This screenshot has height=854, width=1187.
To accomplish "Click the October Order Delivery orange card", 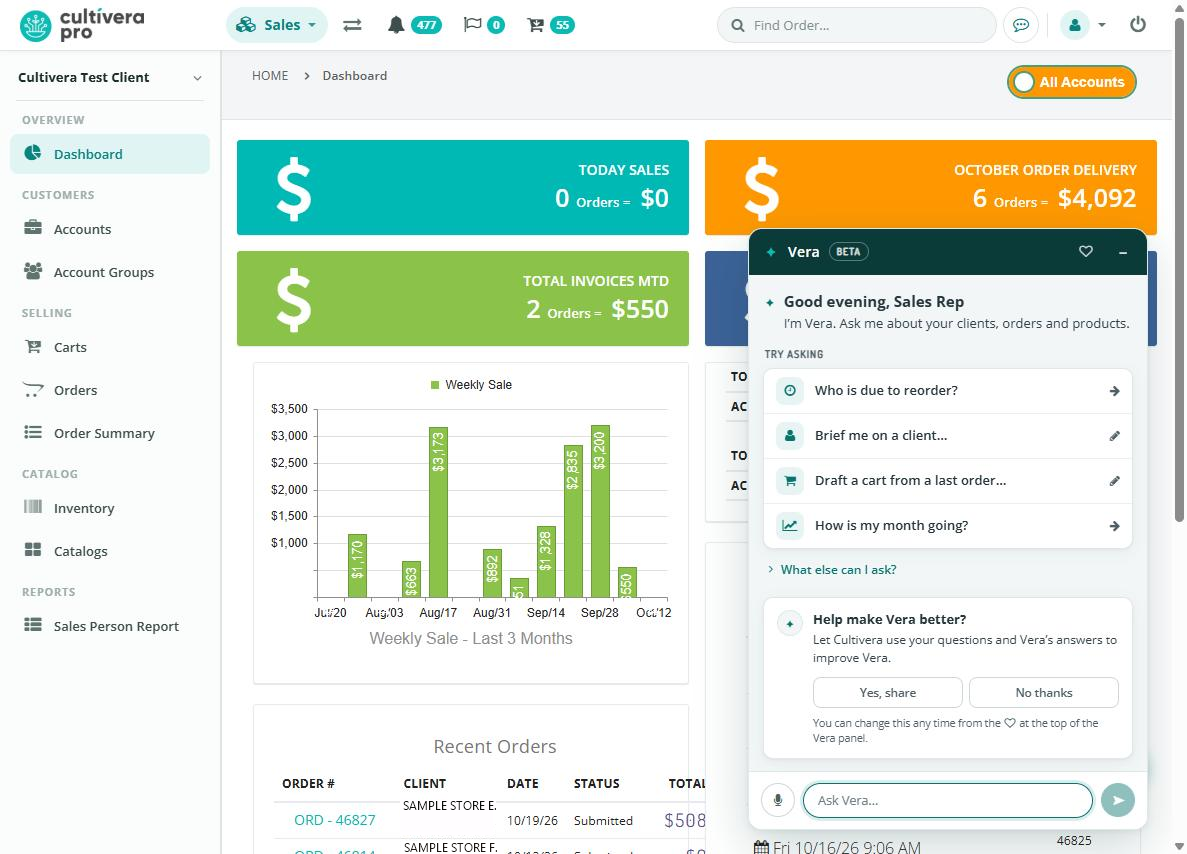I will tap(930, 184).
